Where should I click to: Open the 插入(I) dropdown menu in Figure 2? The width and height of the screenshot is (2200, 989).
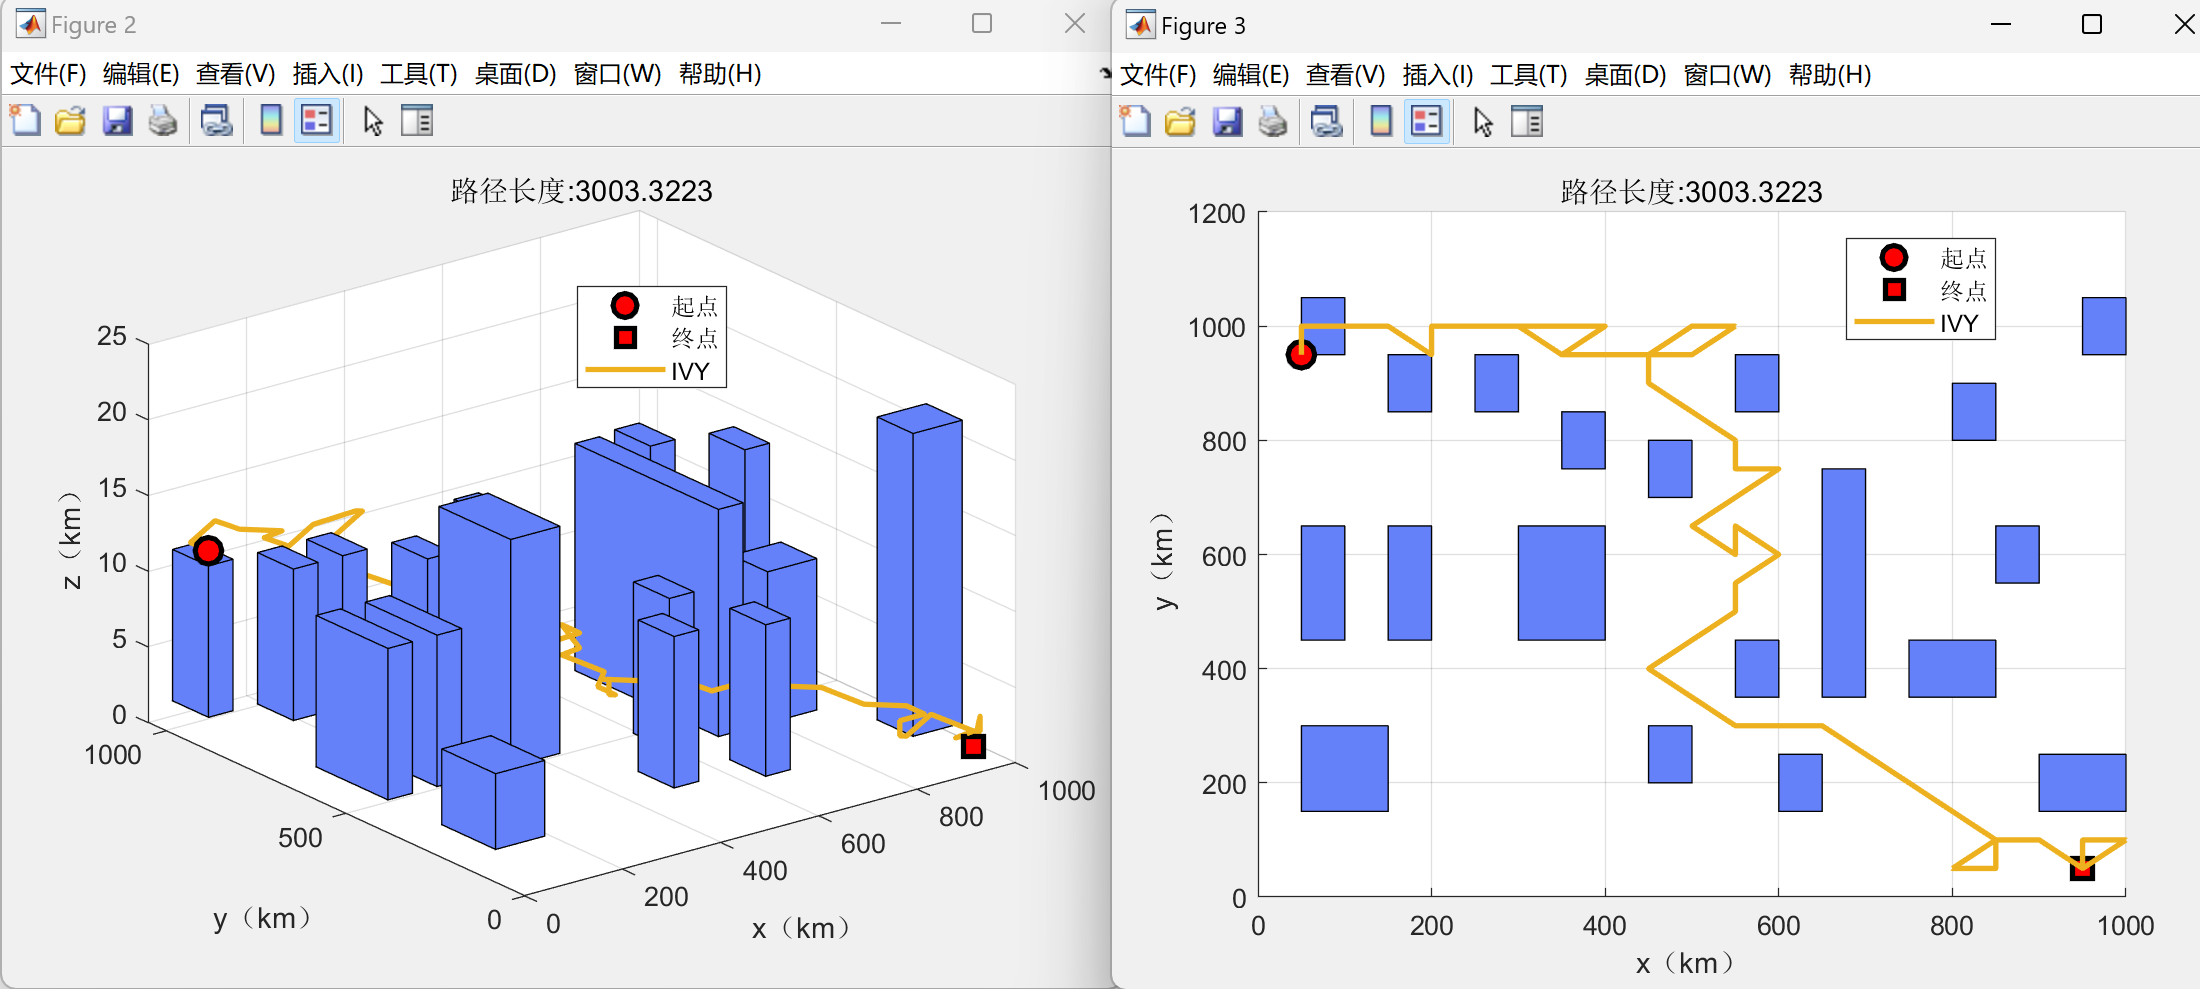click(327, 74)
